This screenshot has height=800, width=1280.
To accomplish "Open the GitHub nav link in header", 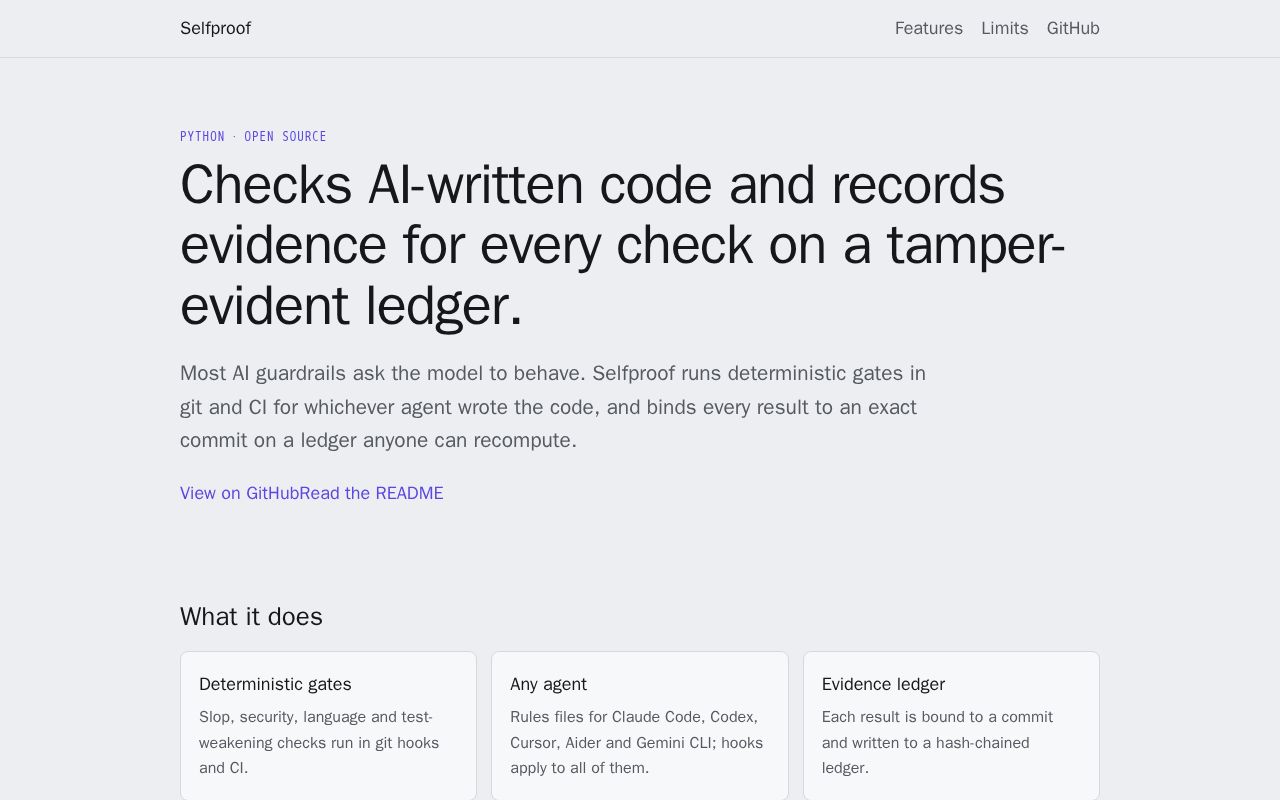I will click(x=1073, y=28).
